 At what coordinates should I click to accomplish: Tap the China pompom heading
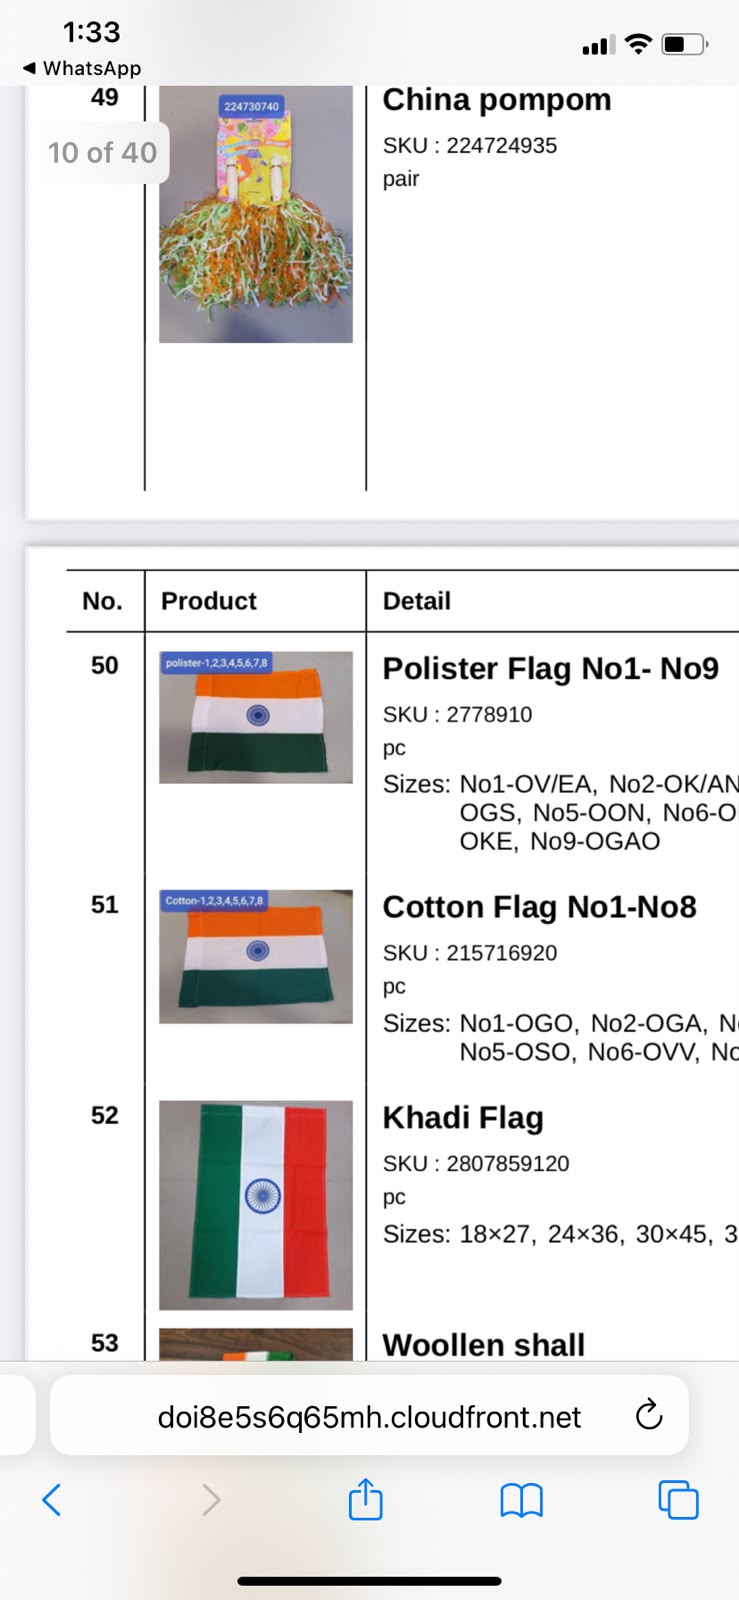click(497, 100)
